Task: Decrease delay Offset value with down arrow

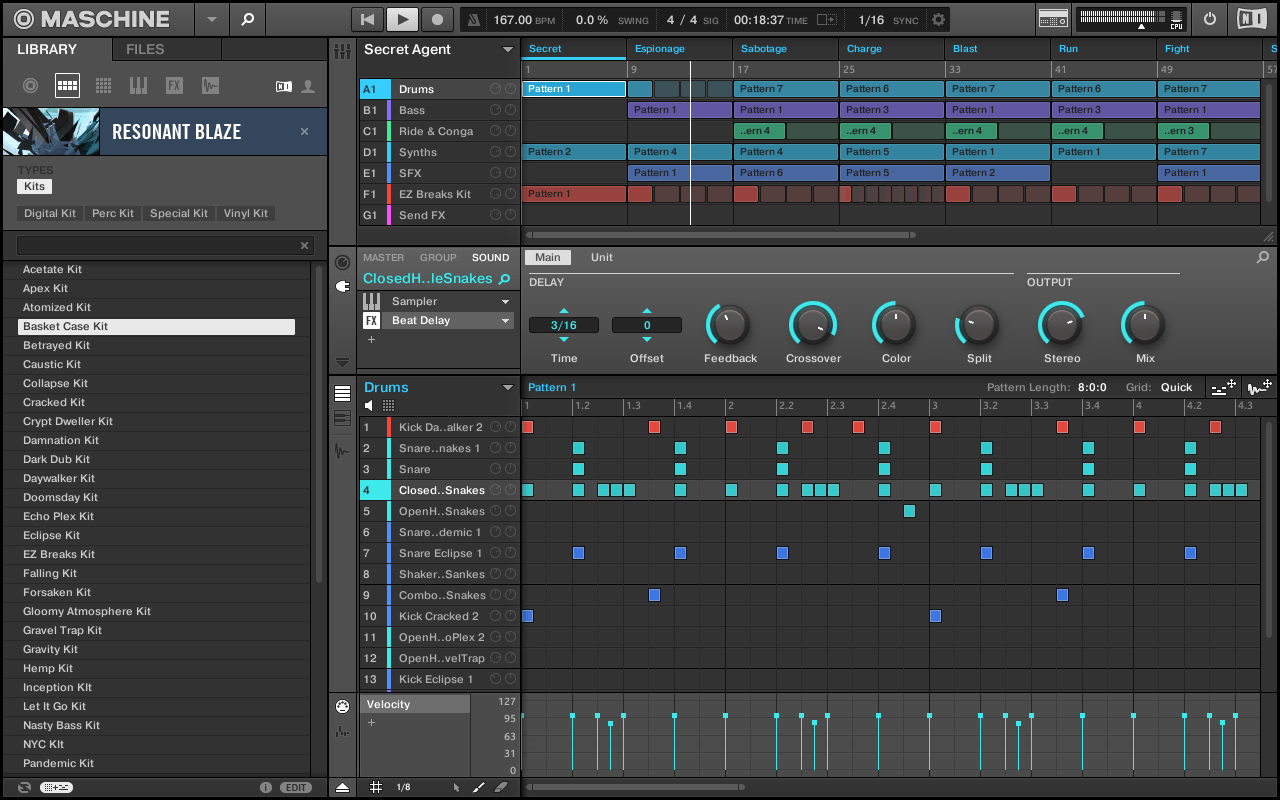Action: [x=647, y=339]
